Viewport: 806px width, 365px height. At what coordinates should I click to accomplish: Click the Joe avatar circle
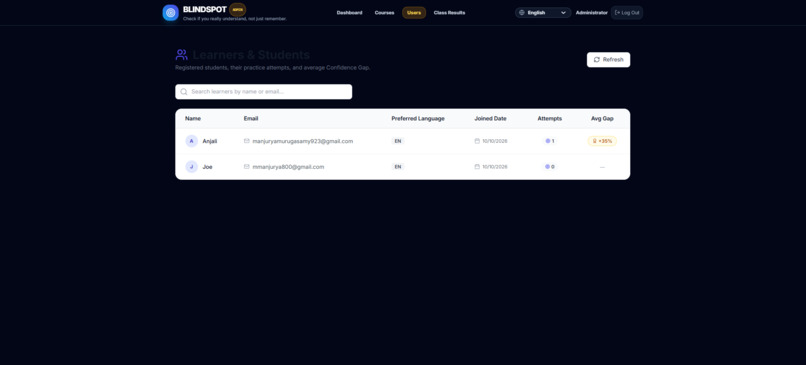click(x=192, y=167)
